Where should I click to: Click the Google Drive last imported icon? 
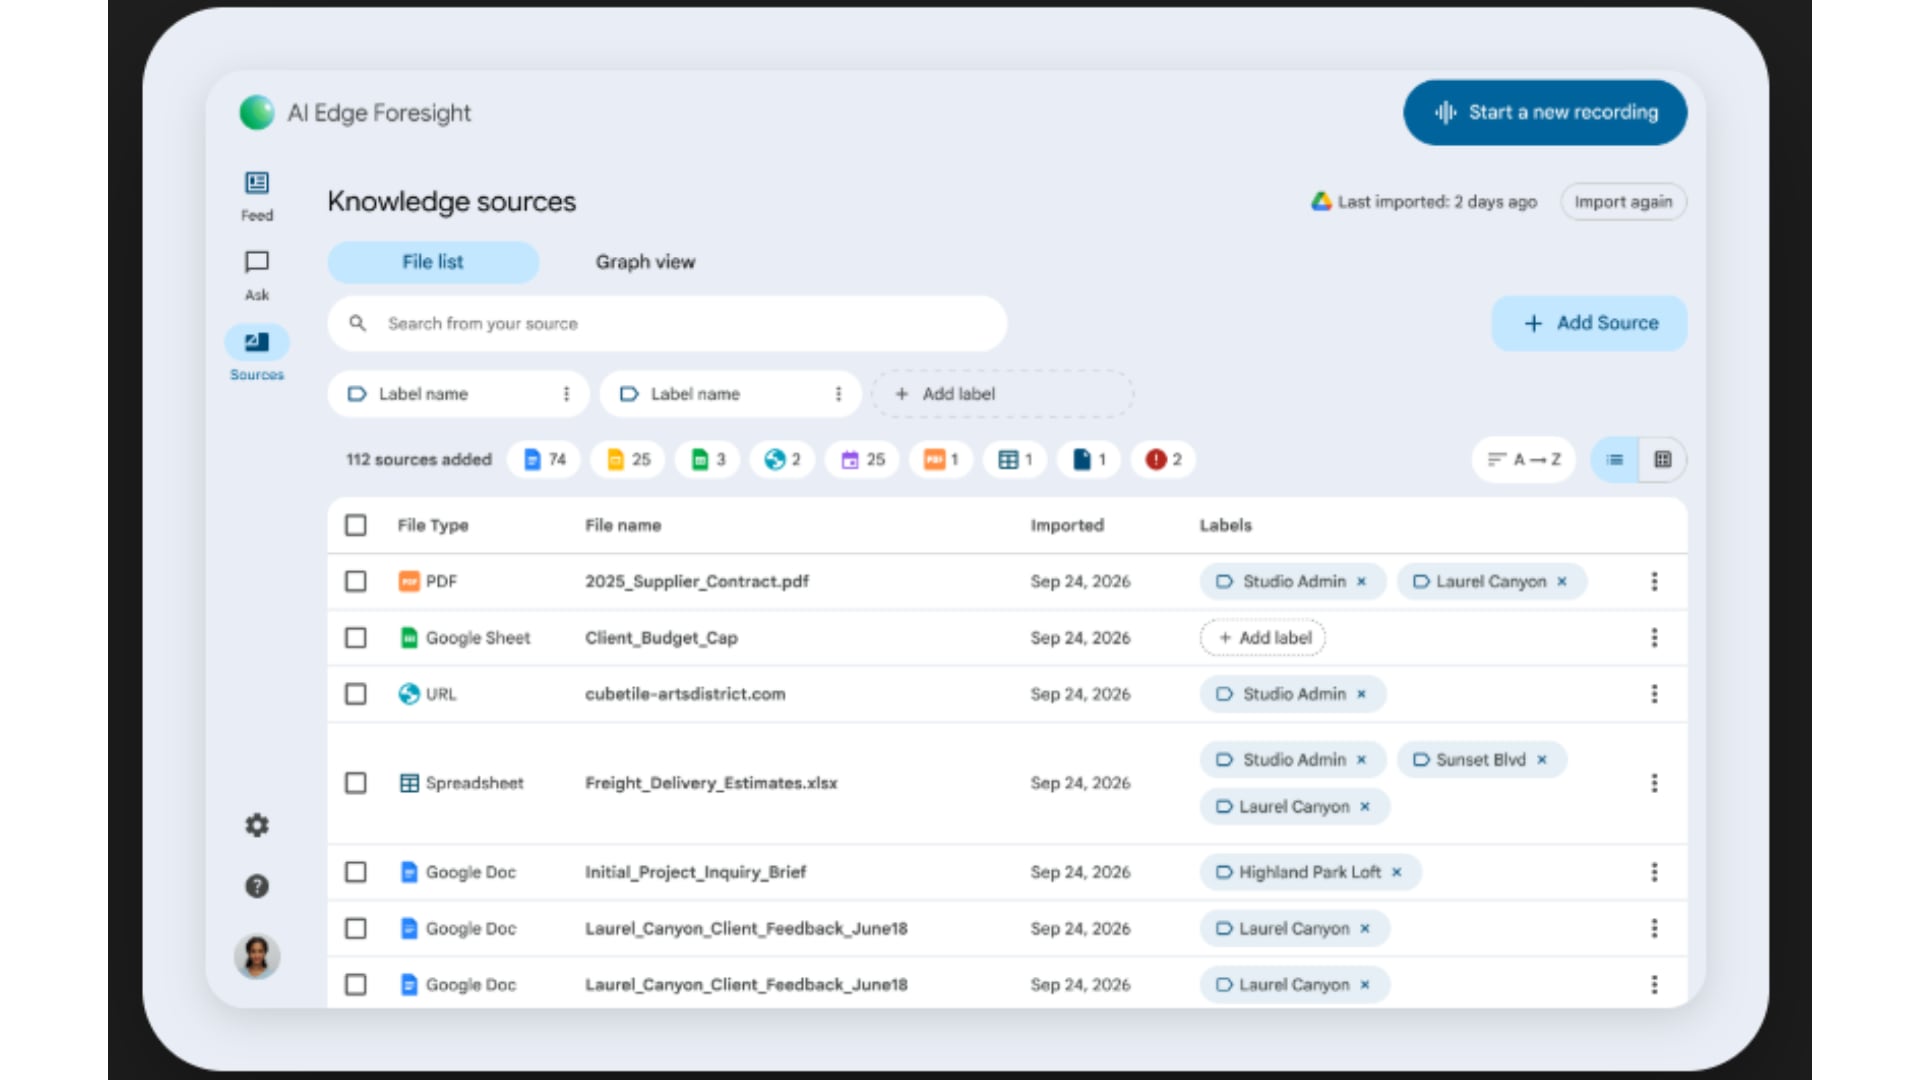[x=1321, y=201]
